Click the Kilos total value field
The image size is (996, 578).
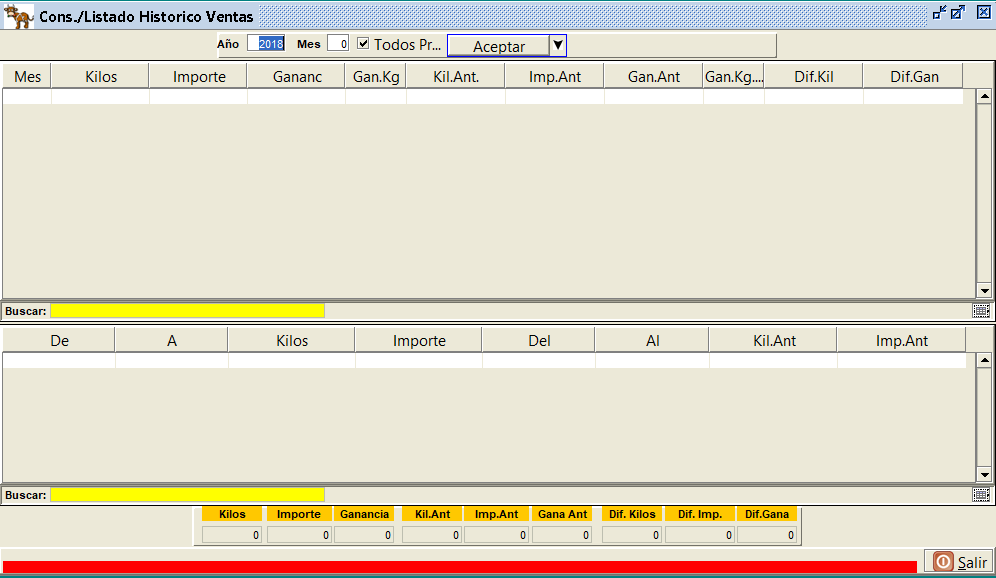pyautogui.click(x=232, y=535)
